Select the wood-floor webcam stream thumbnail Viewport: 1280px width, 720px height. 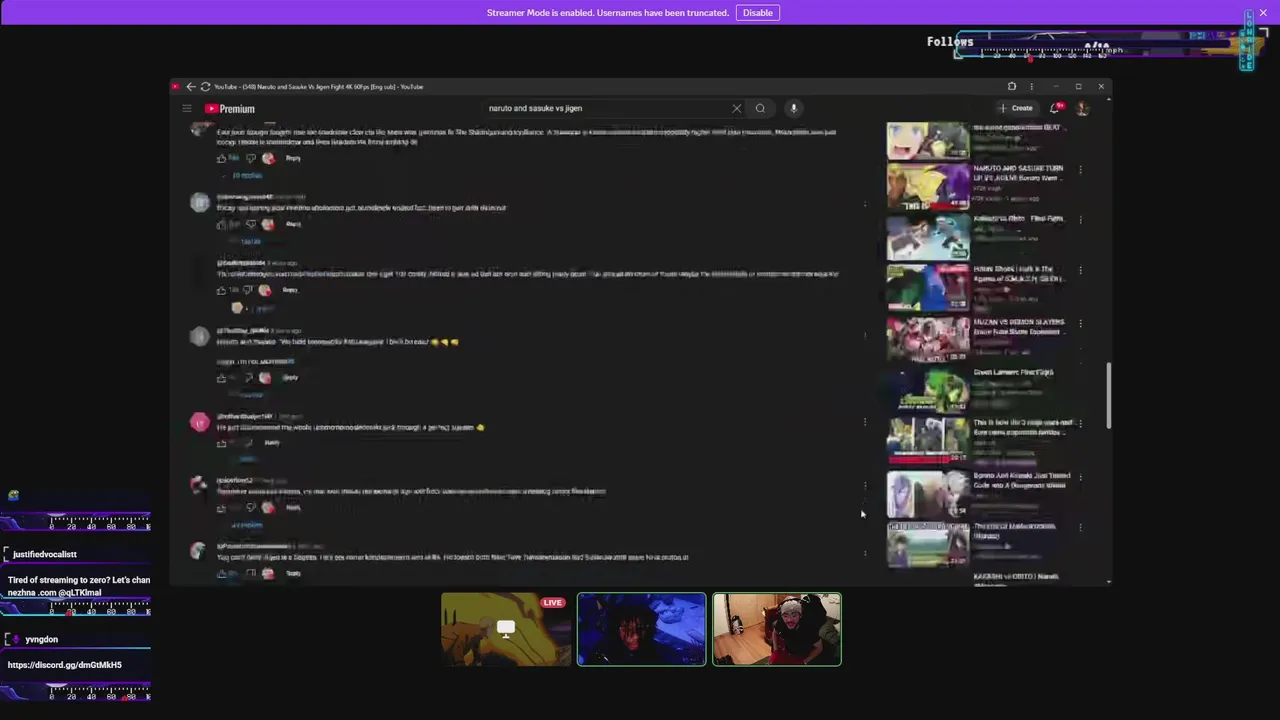(x=777, y=629)
